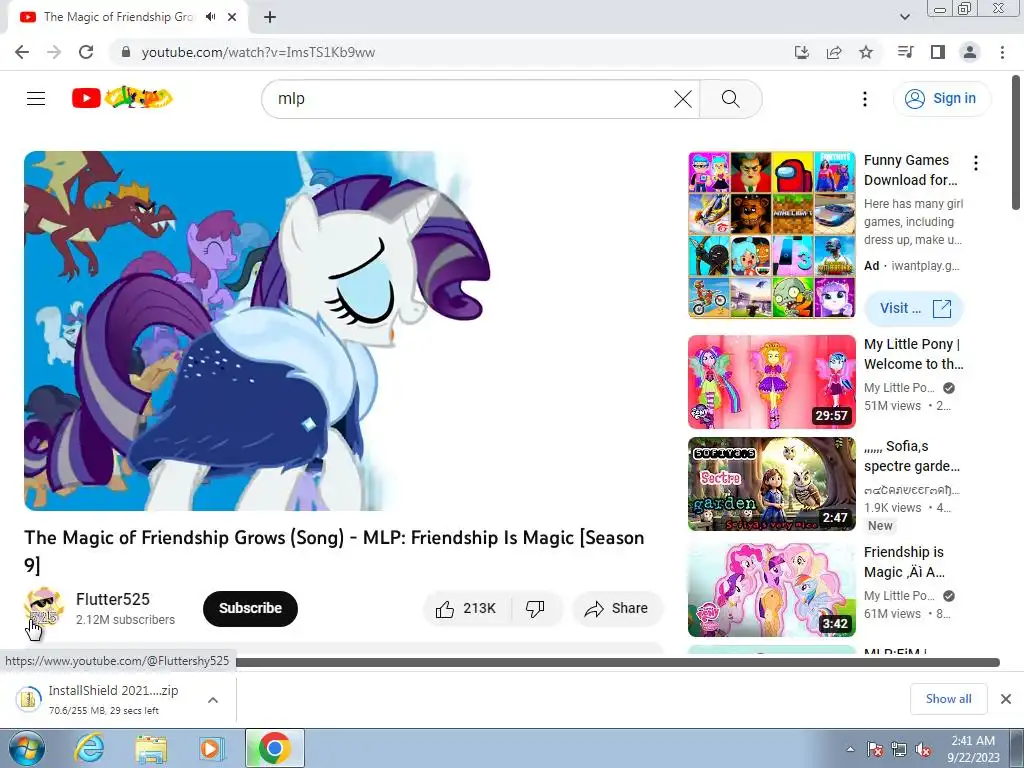Click the vertical page scrollbar
This screenshot has width=1024, height=768.
pos(1017,144)
